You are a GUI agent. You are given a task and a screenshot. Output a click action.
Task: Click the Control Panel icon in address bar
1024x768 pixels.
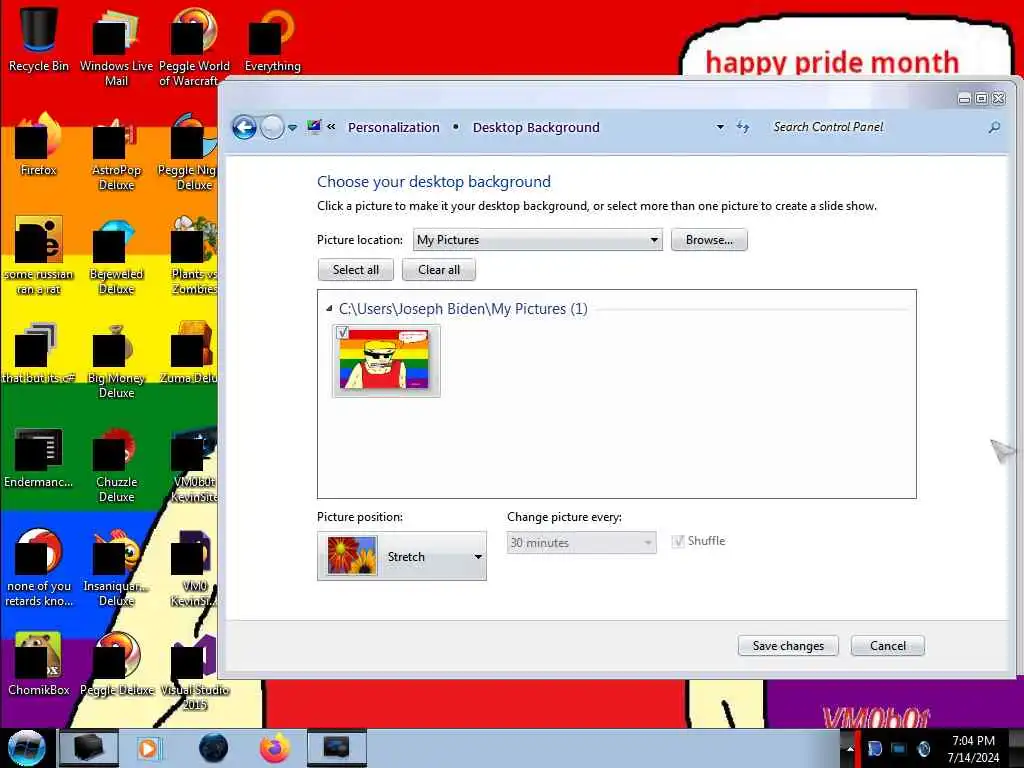(314, 127)
